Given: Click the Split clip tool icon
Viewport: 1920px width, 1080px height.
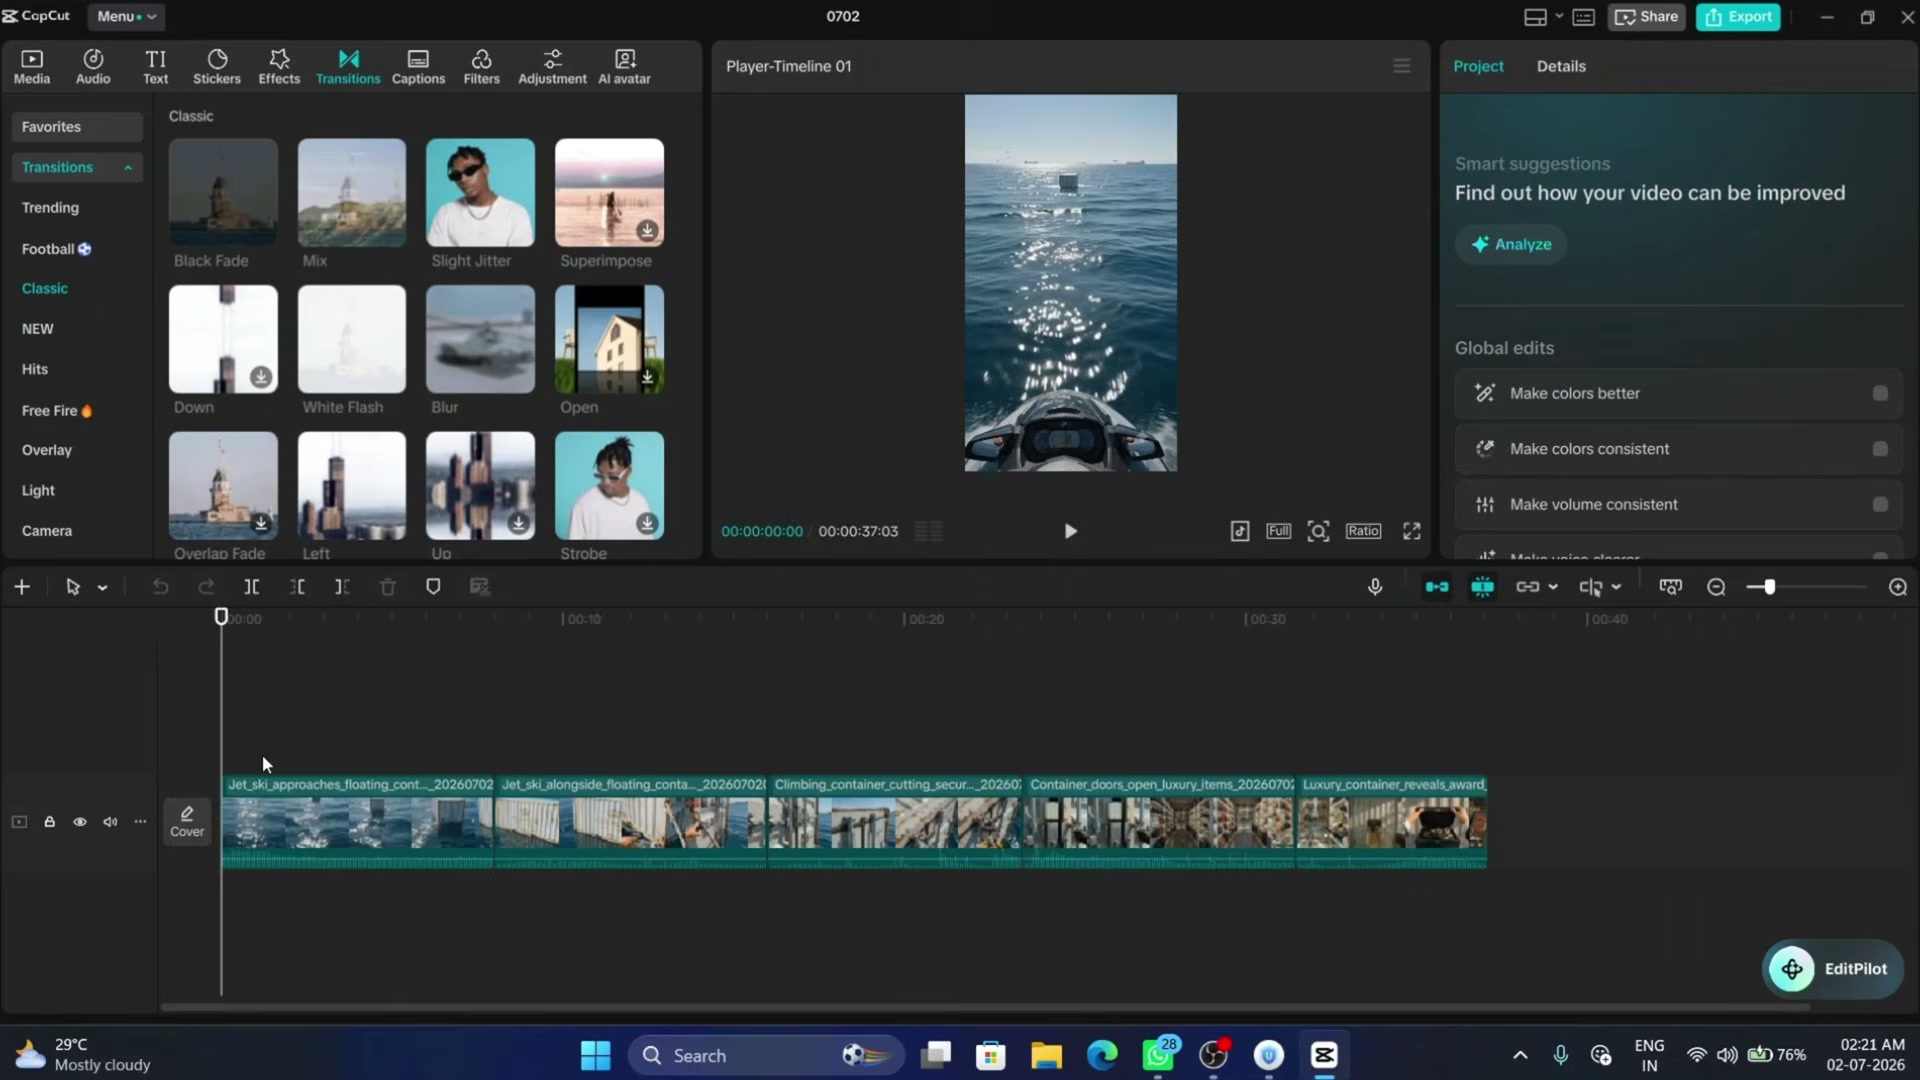Looking at the screenshot, I should point(252,587).
